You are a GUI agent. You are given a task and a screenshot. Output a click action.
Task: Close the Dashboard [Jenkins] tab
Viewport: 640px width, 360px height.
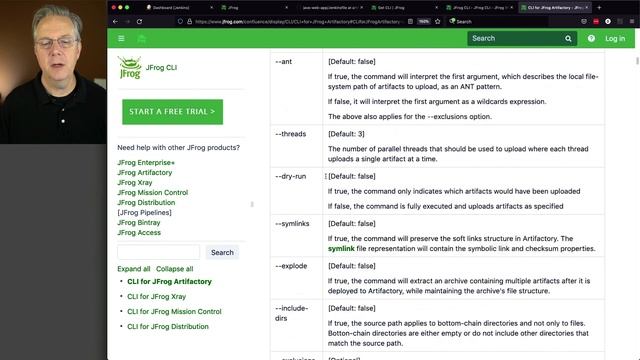(x=211, y=7)
